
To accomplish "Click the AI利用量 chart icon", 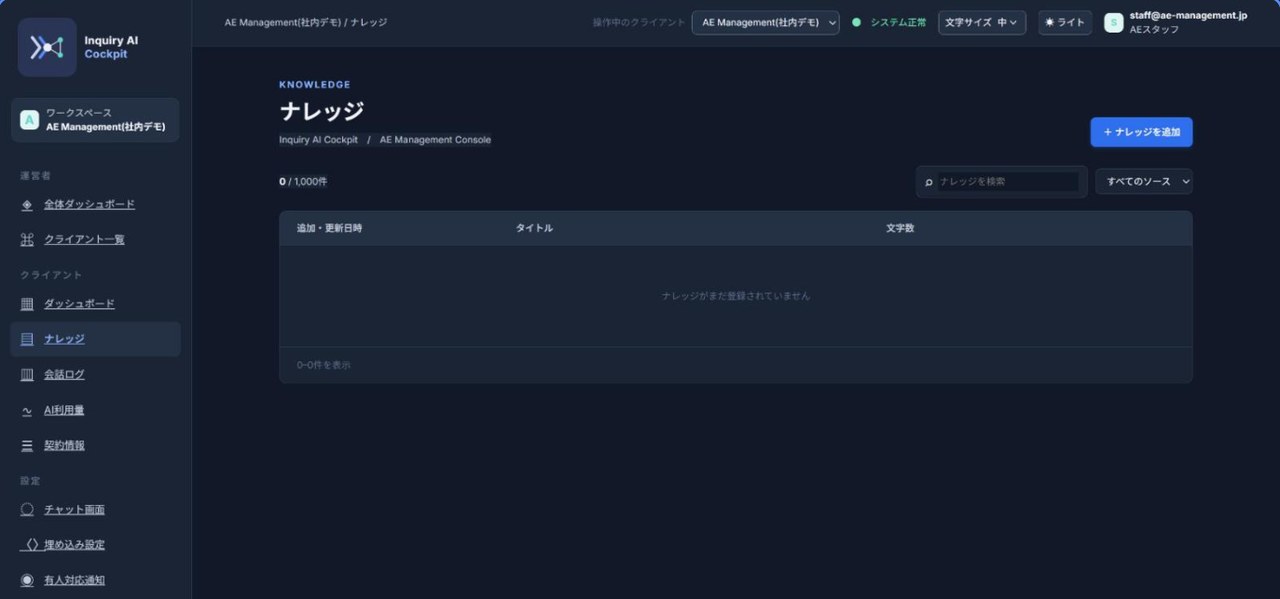I will pos(27,410).
